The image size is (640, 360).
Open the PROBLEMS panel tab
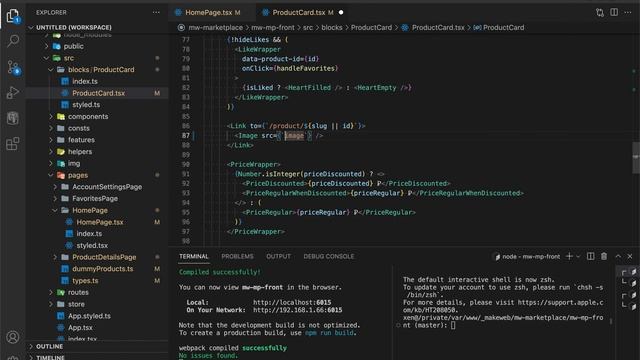237,256
